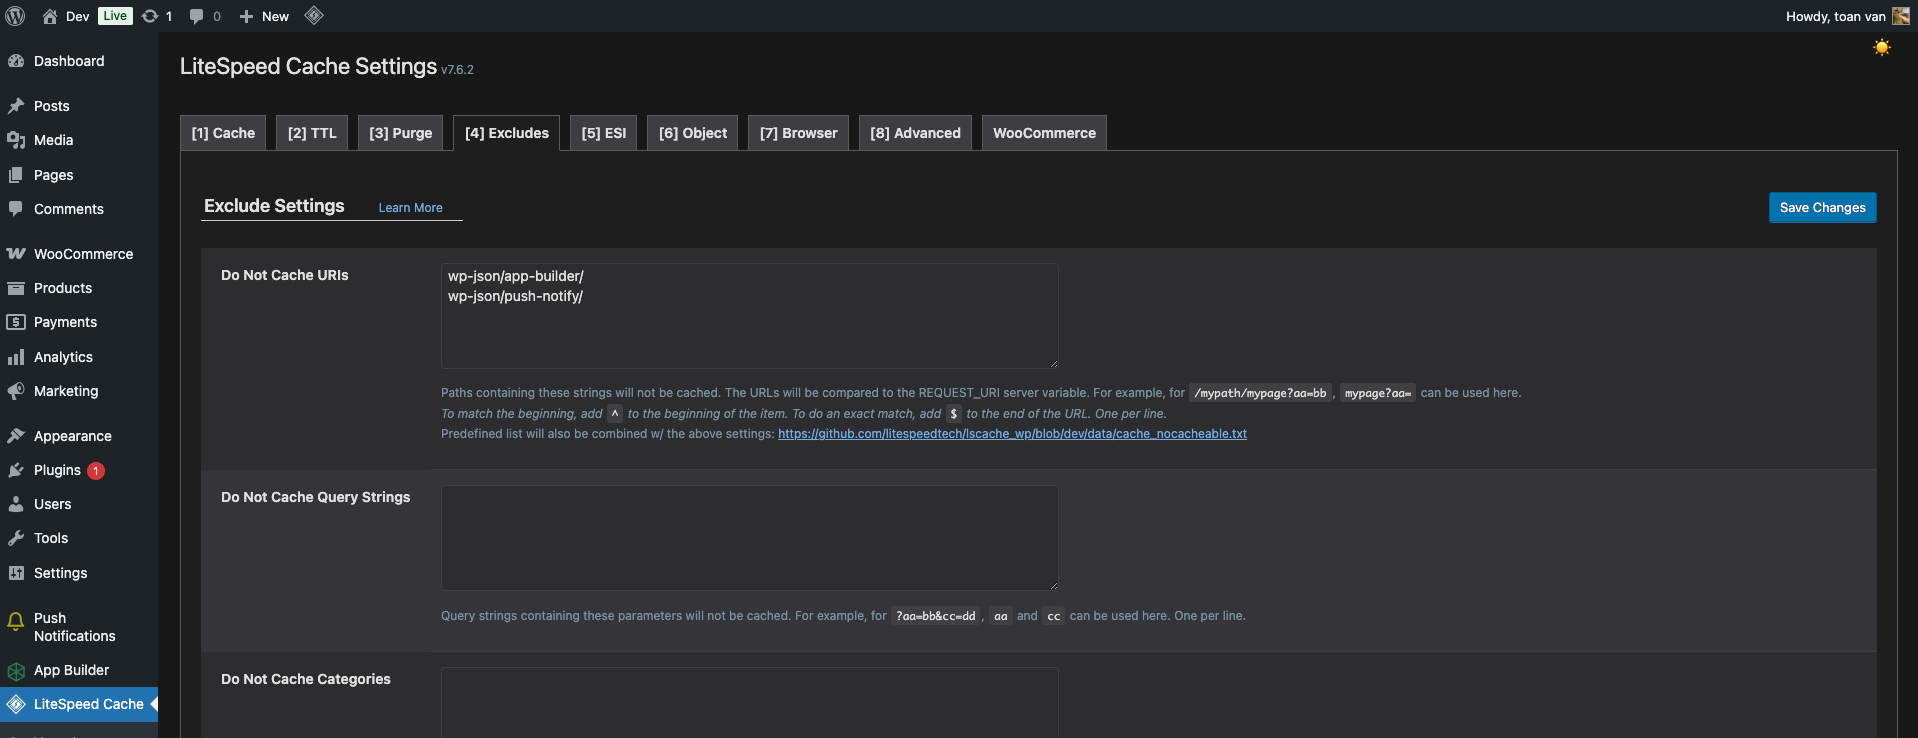The width and height of the screenshot is (1918, 738).
Task: Select the WooCommerce settings tab
Action: click(x=1043, y=133)
